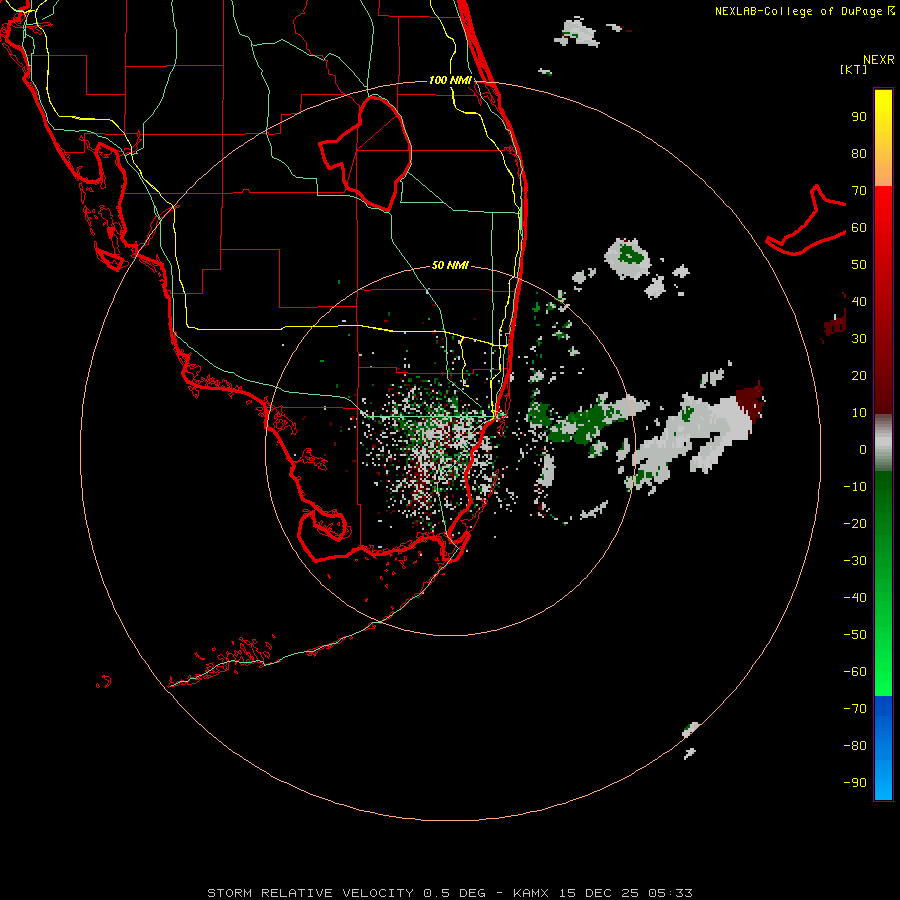The height and width of the screenshot is (900, 900).
Task: Select the -40 value on velocity scale
Action: click(855, 598)
